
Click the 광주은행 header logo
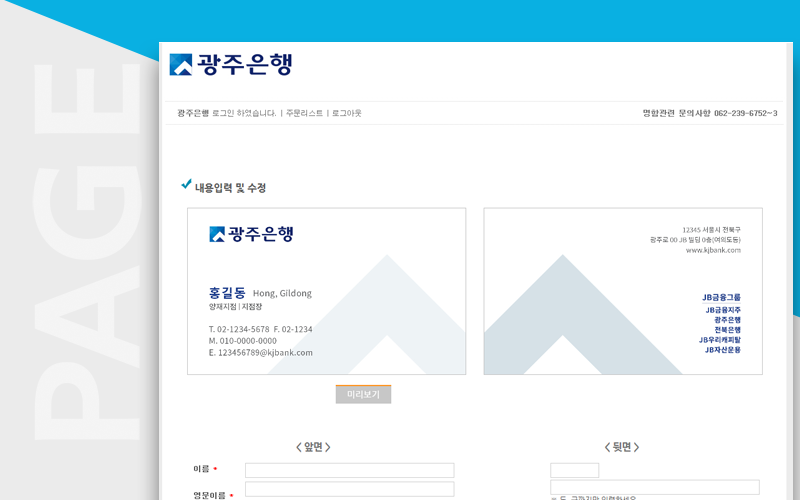point(231,64)
